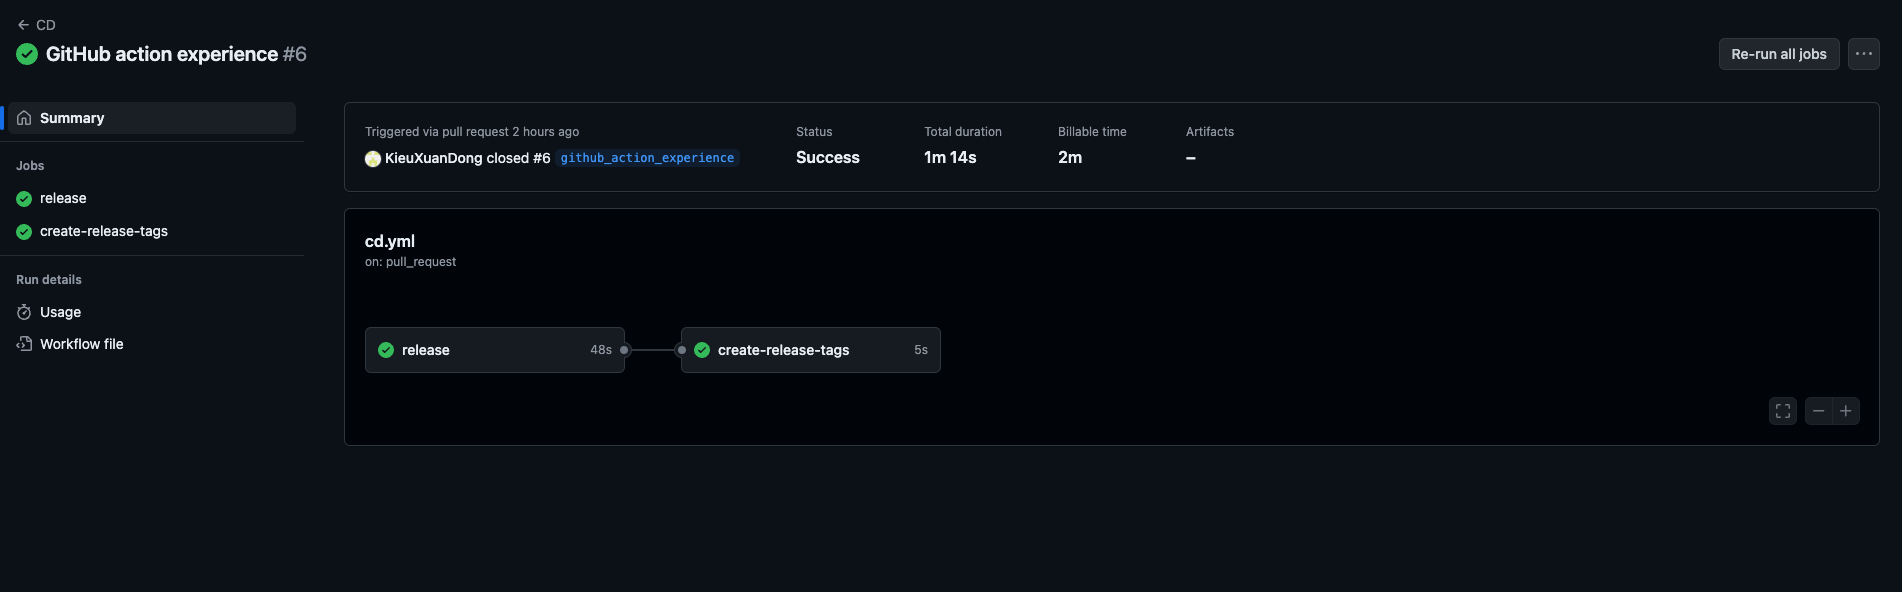
Task: Click the back arrow icon beside CD
Action: pyautogui.click(x=23, y=25)
